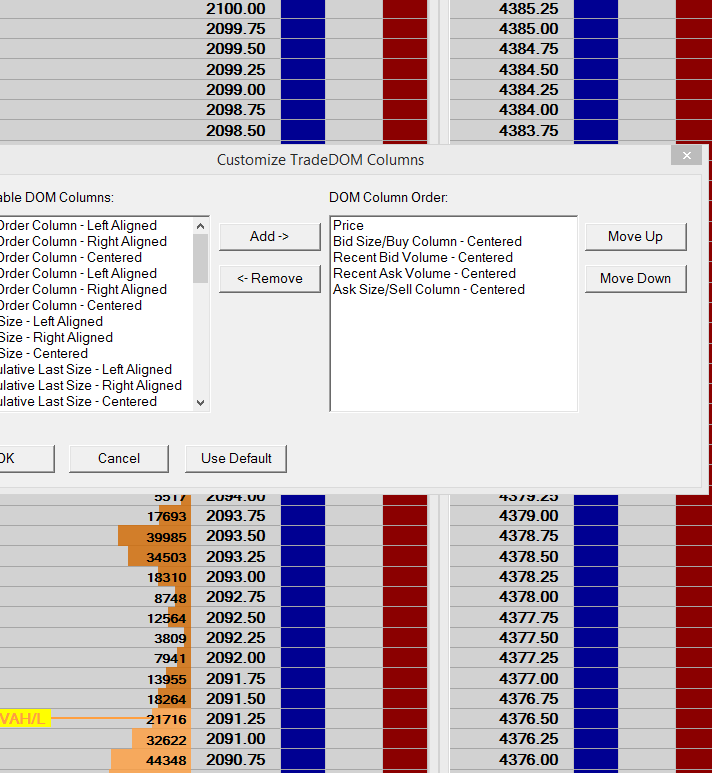This screenshot has height=773, width=712.
Task: Click price 2093.50 in left DOM
Action: [236, 536]
